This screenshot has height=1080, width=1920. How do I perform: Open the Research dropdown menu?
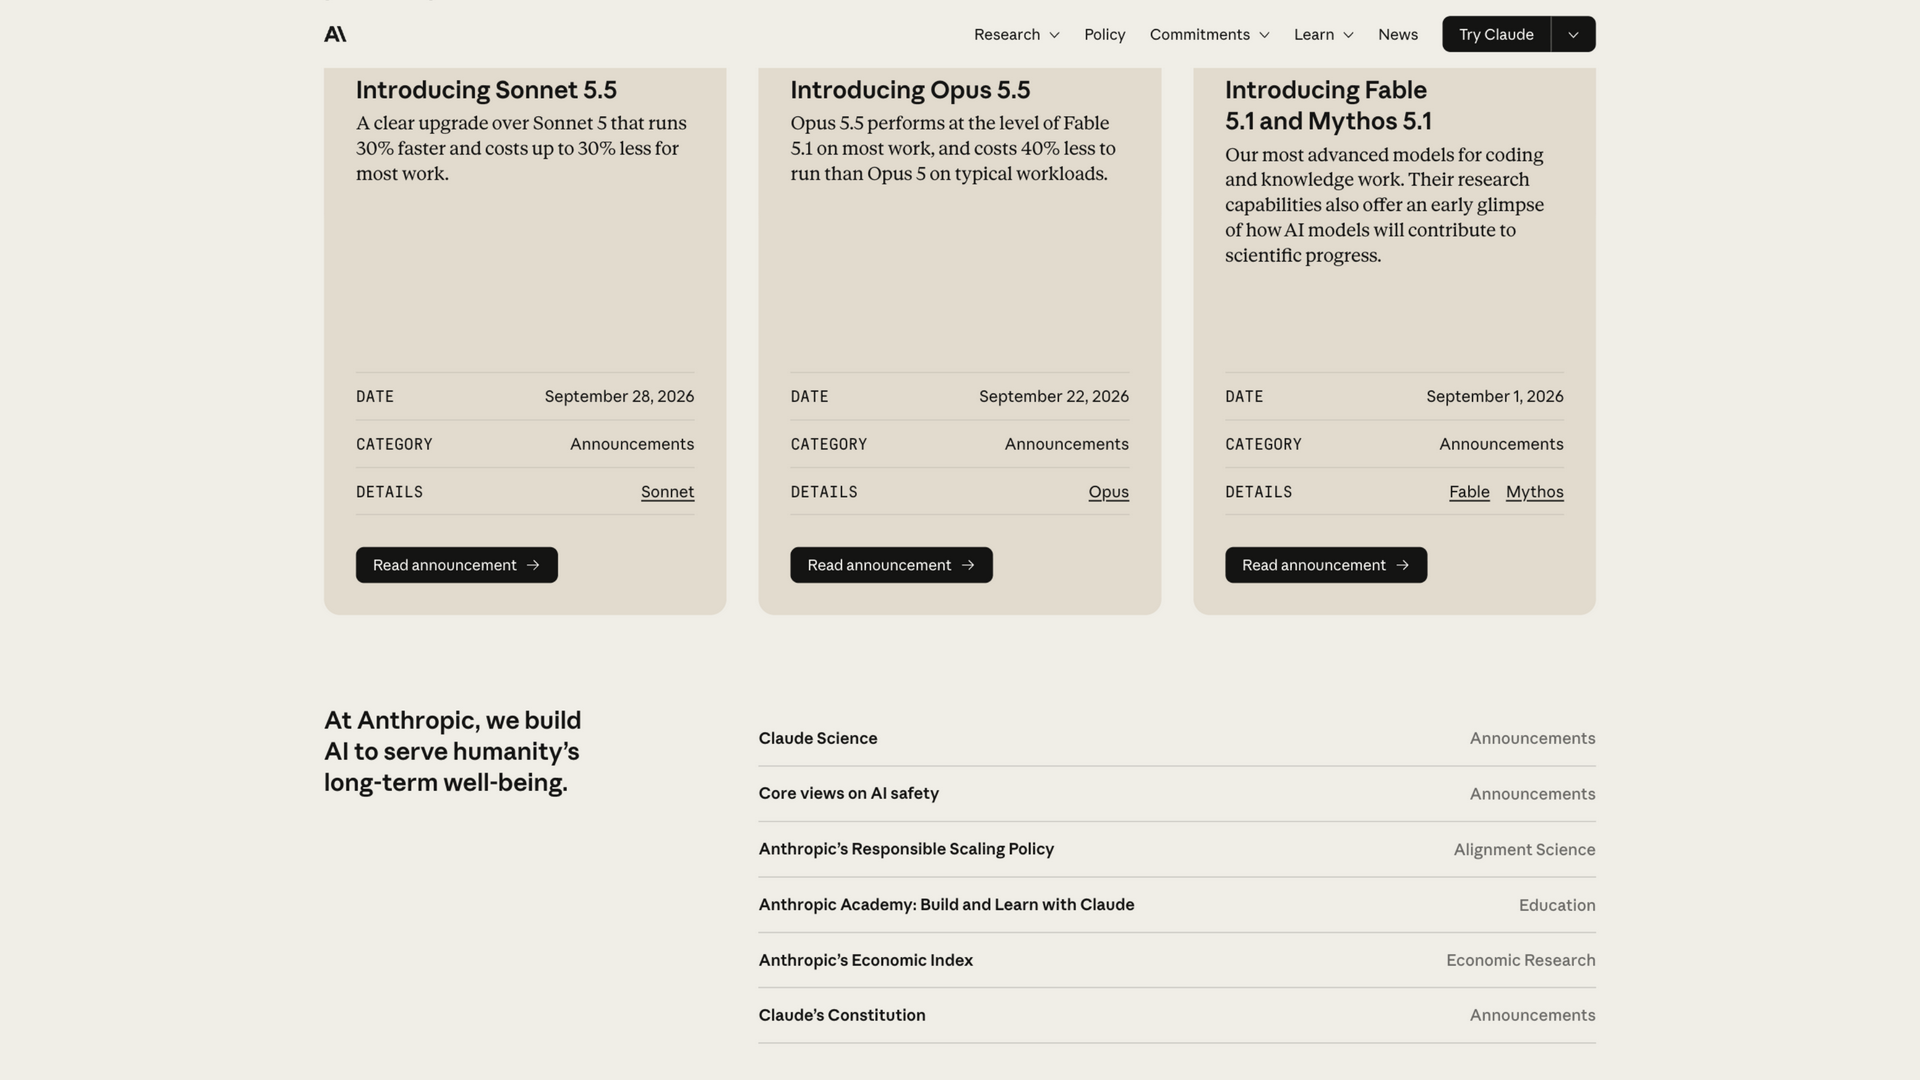coord(1016,34)
